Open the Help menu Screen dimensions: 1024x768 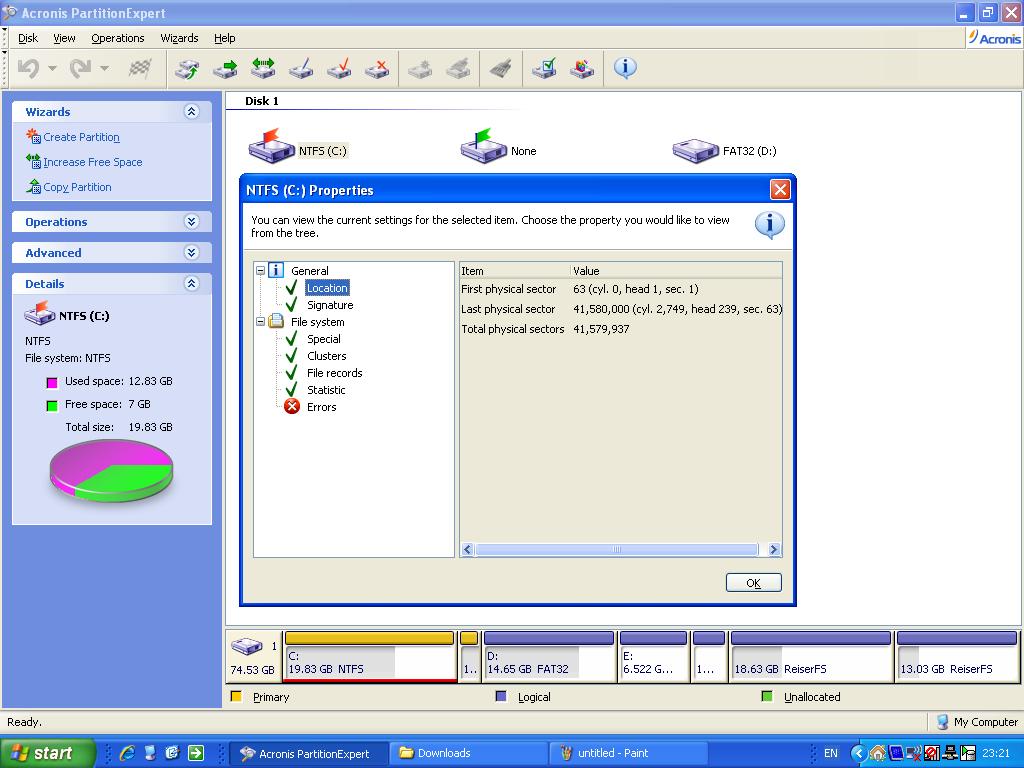click(225, 38)
